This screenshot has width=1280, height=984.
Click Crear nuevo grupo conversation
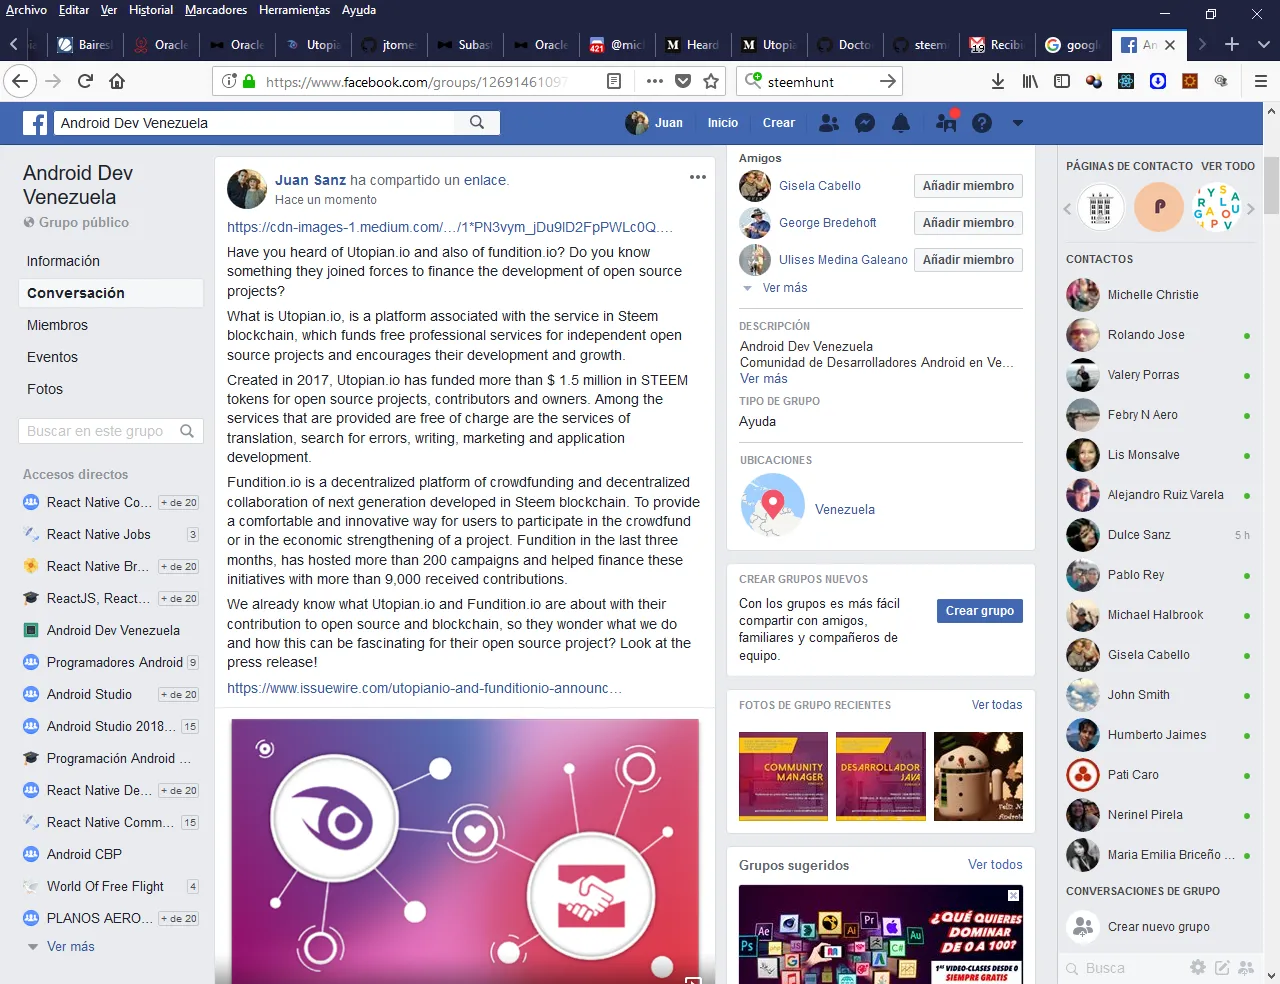(1158, 927)
